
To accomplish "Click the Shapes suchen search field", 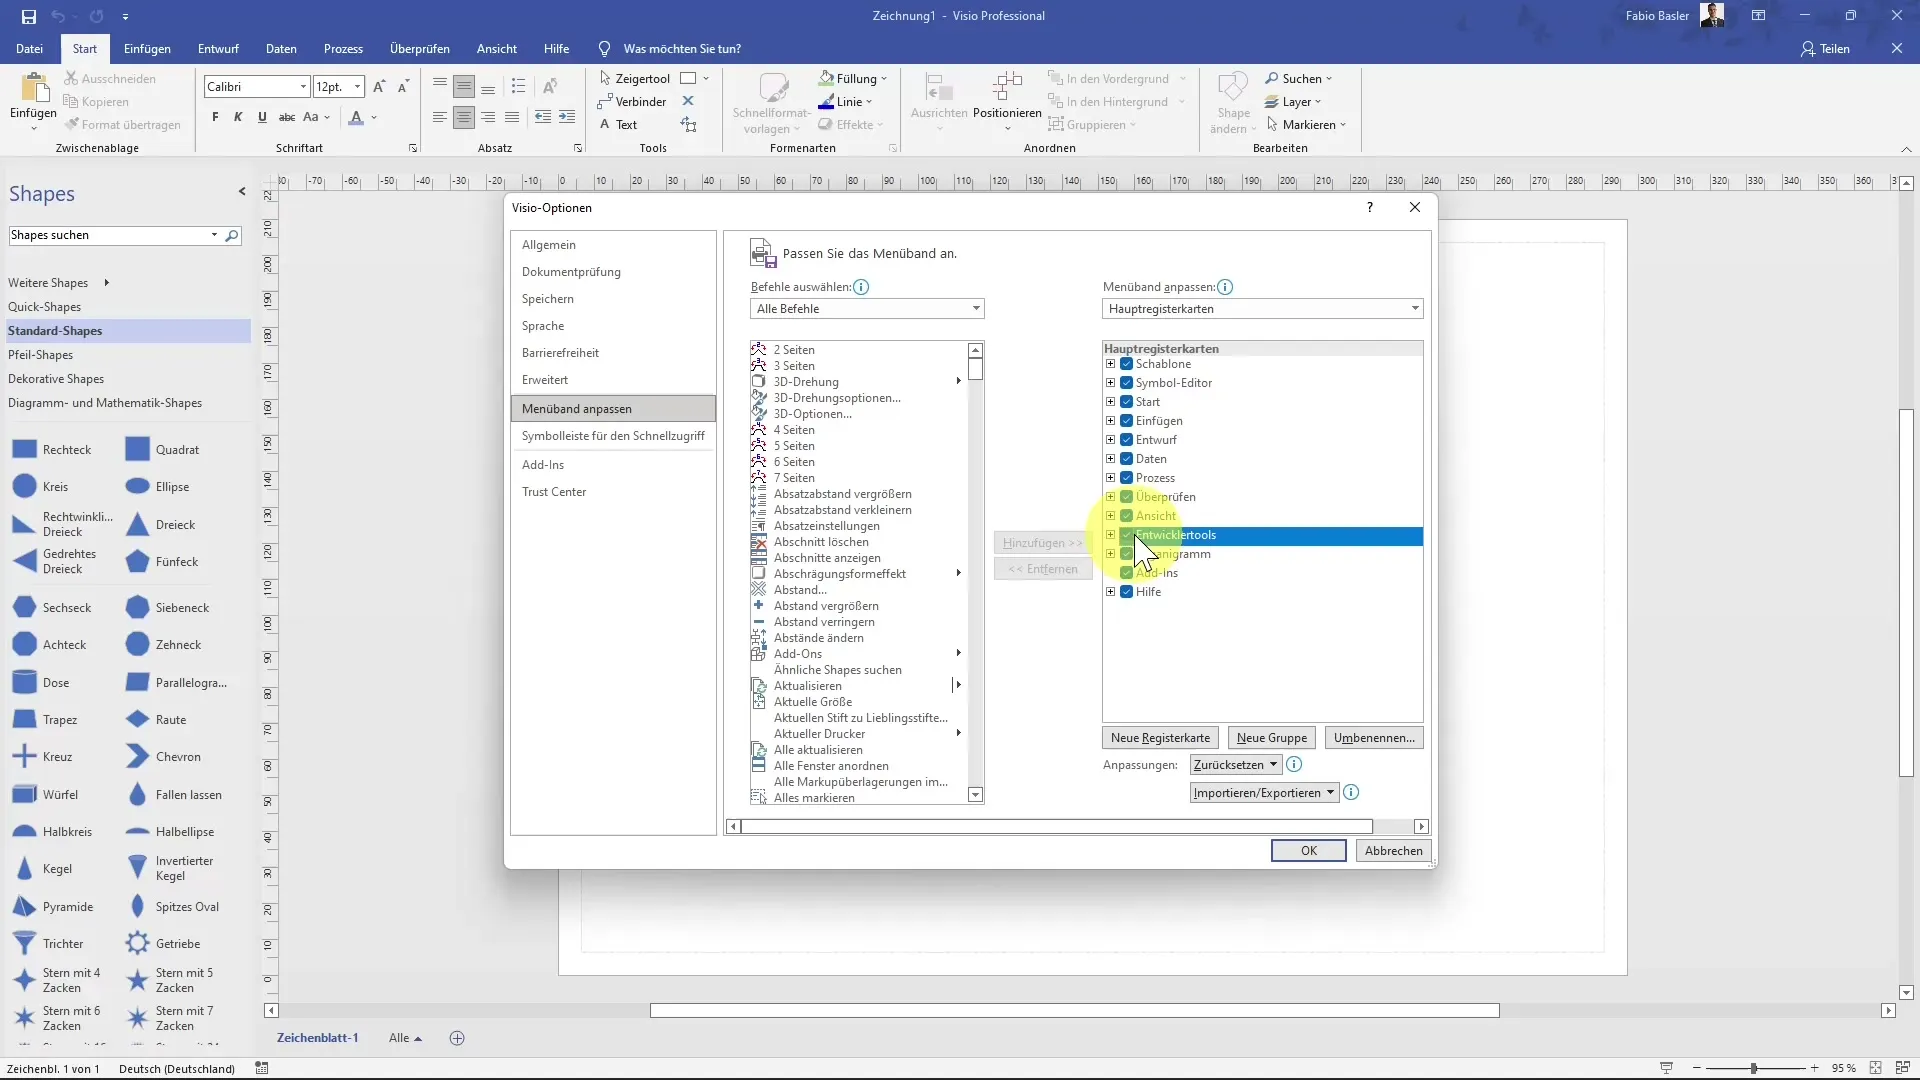I will (108, 235).
